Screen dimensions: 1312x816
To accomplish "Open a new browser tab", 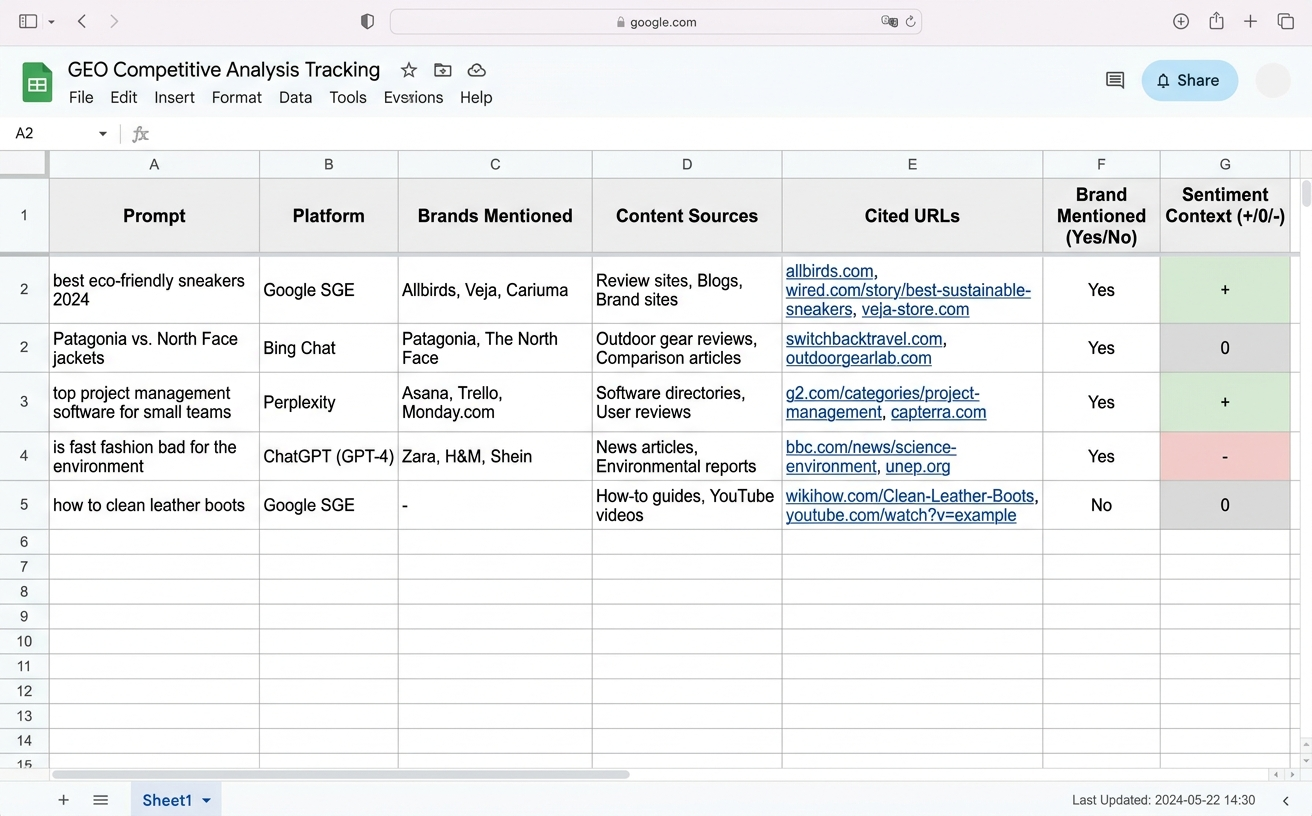I will 1250,21.
